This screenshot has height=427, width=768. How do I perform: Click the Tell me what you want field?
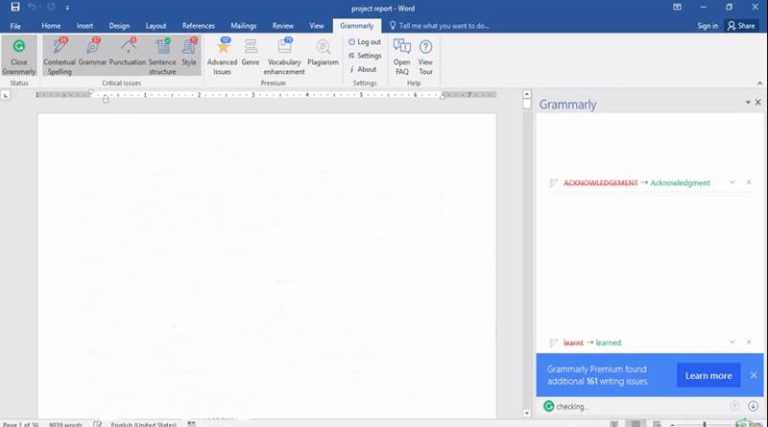(x=439, y=26)
